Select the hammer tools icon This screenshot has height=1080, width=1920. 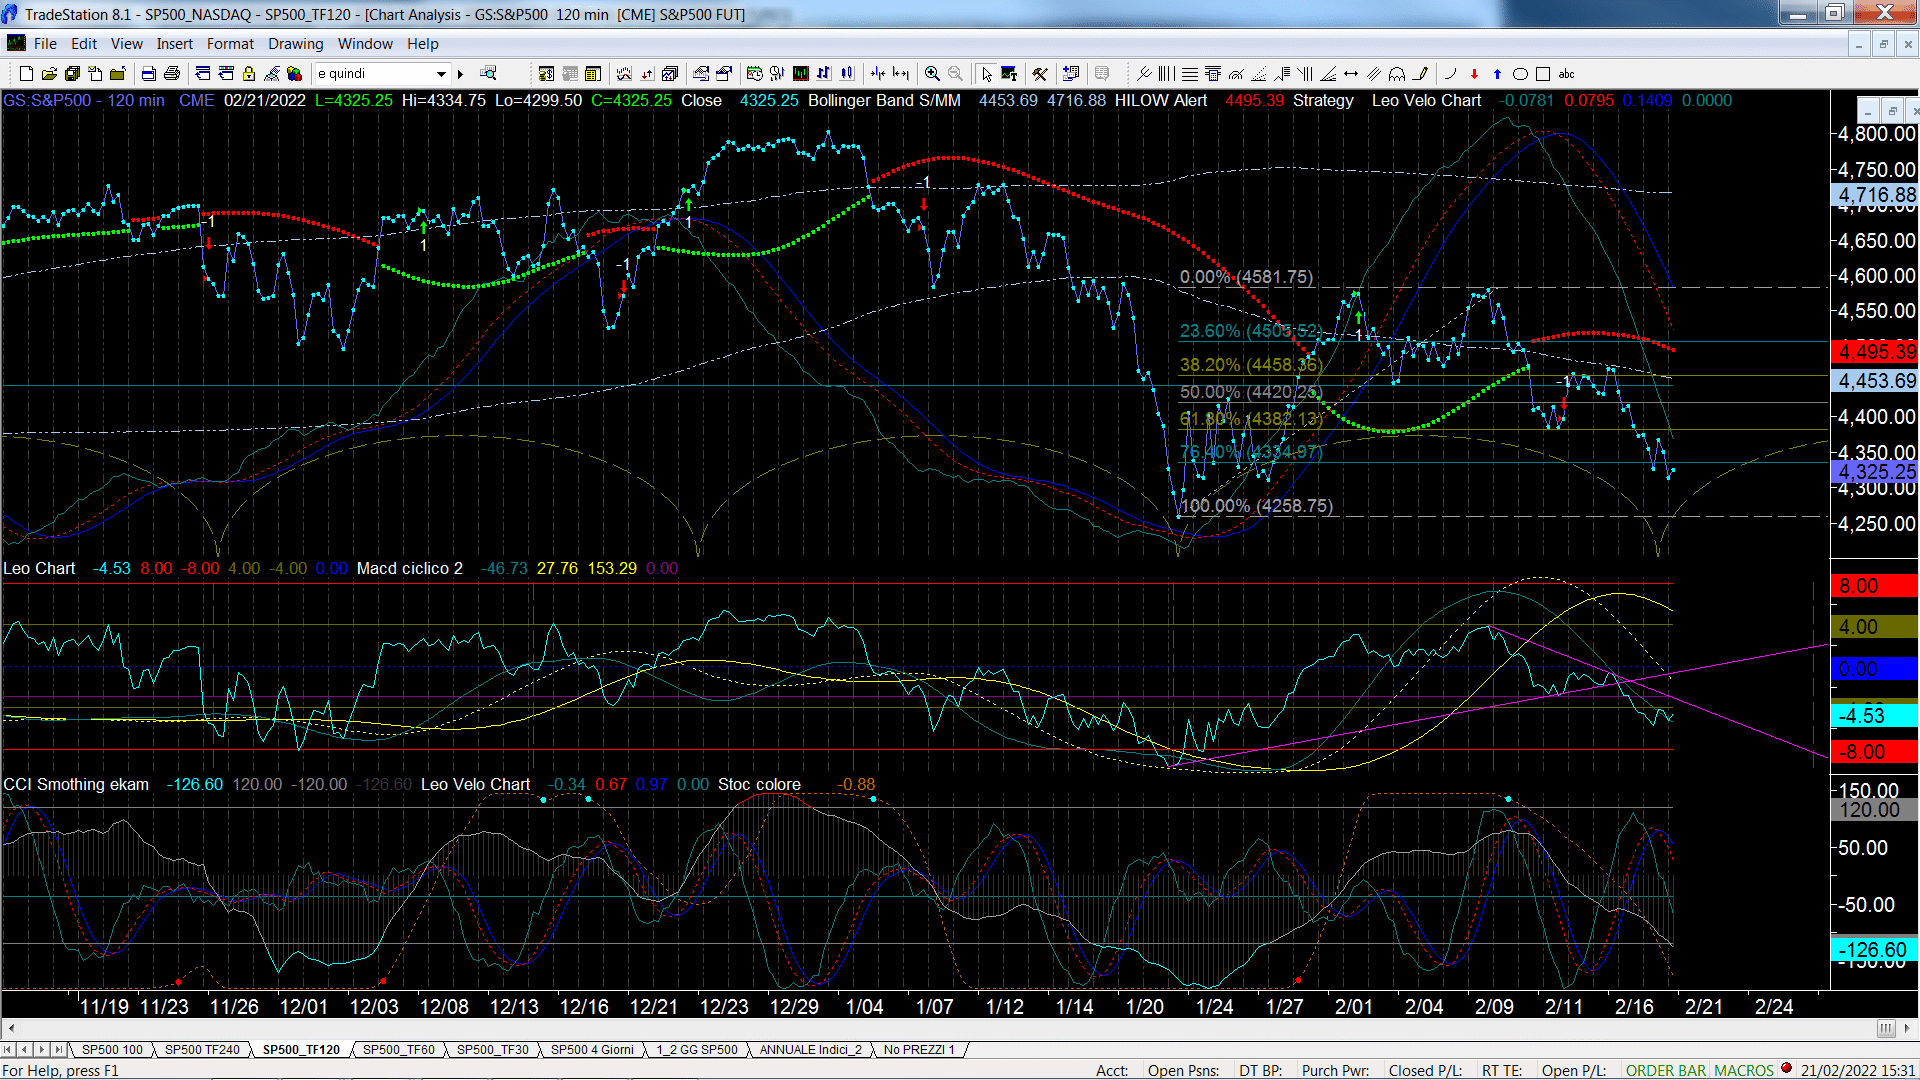(1040, 74)
